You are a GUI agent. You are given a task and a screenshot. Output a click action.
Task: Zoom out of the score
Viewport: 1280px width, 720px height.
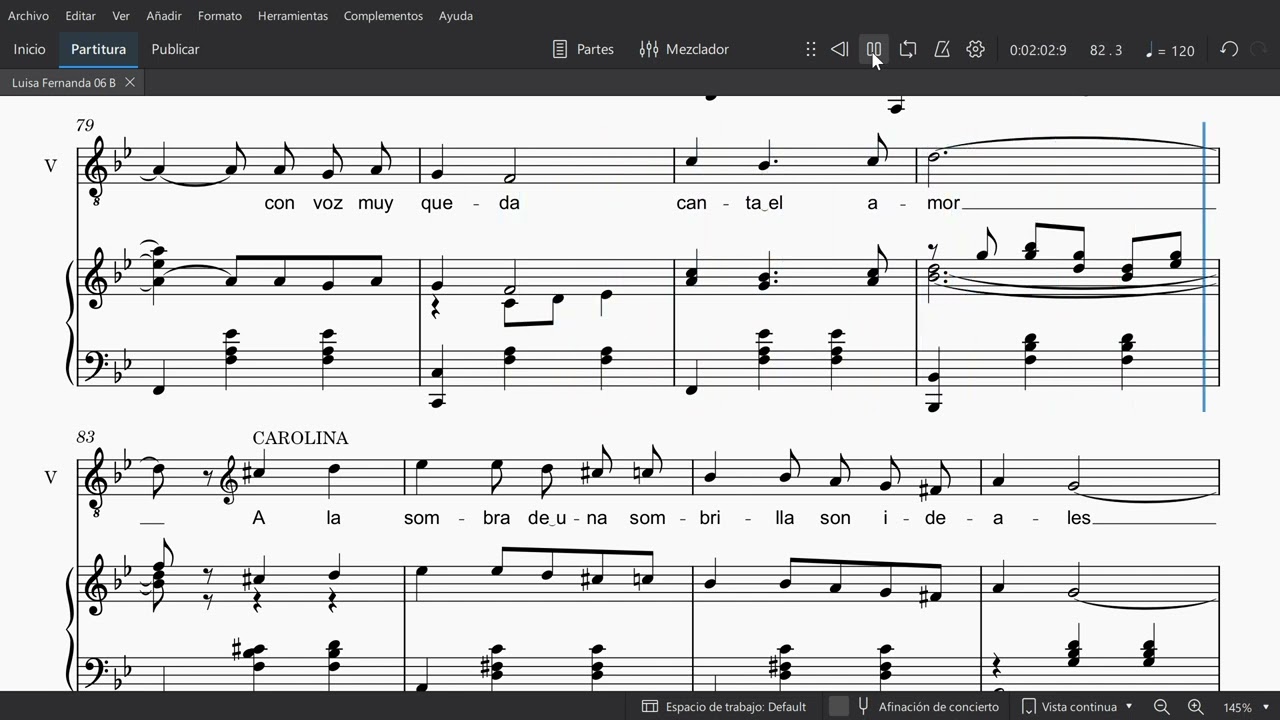[1162, 707]
